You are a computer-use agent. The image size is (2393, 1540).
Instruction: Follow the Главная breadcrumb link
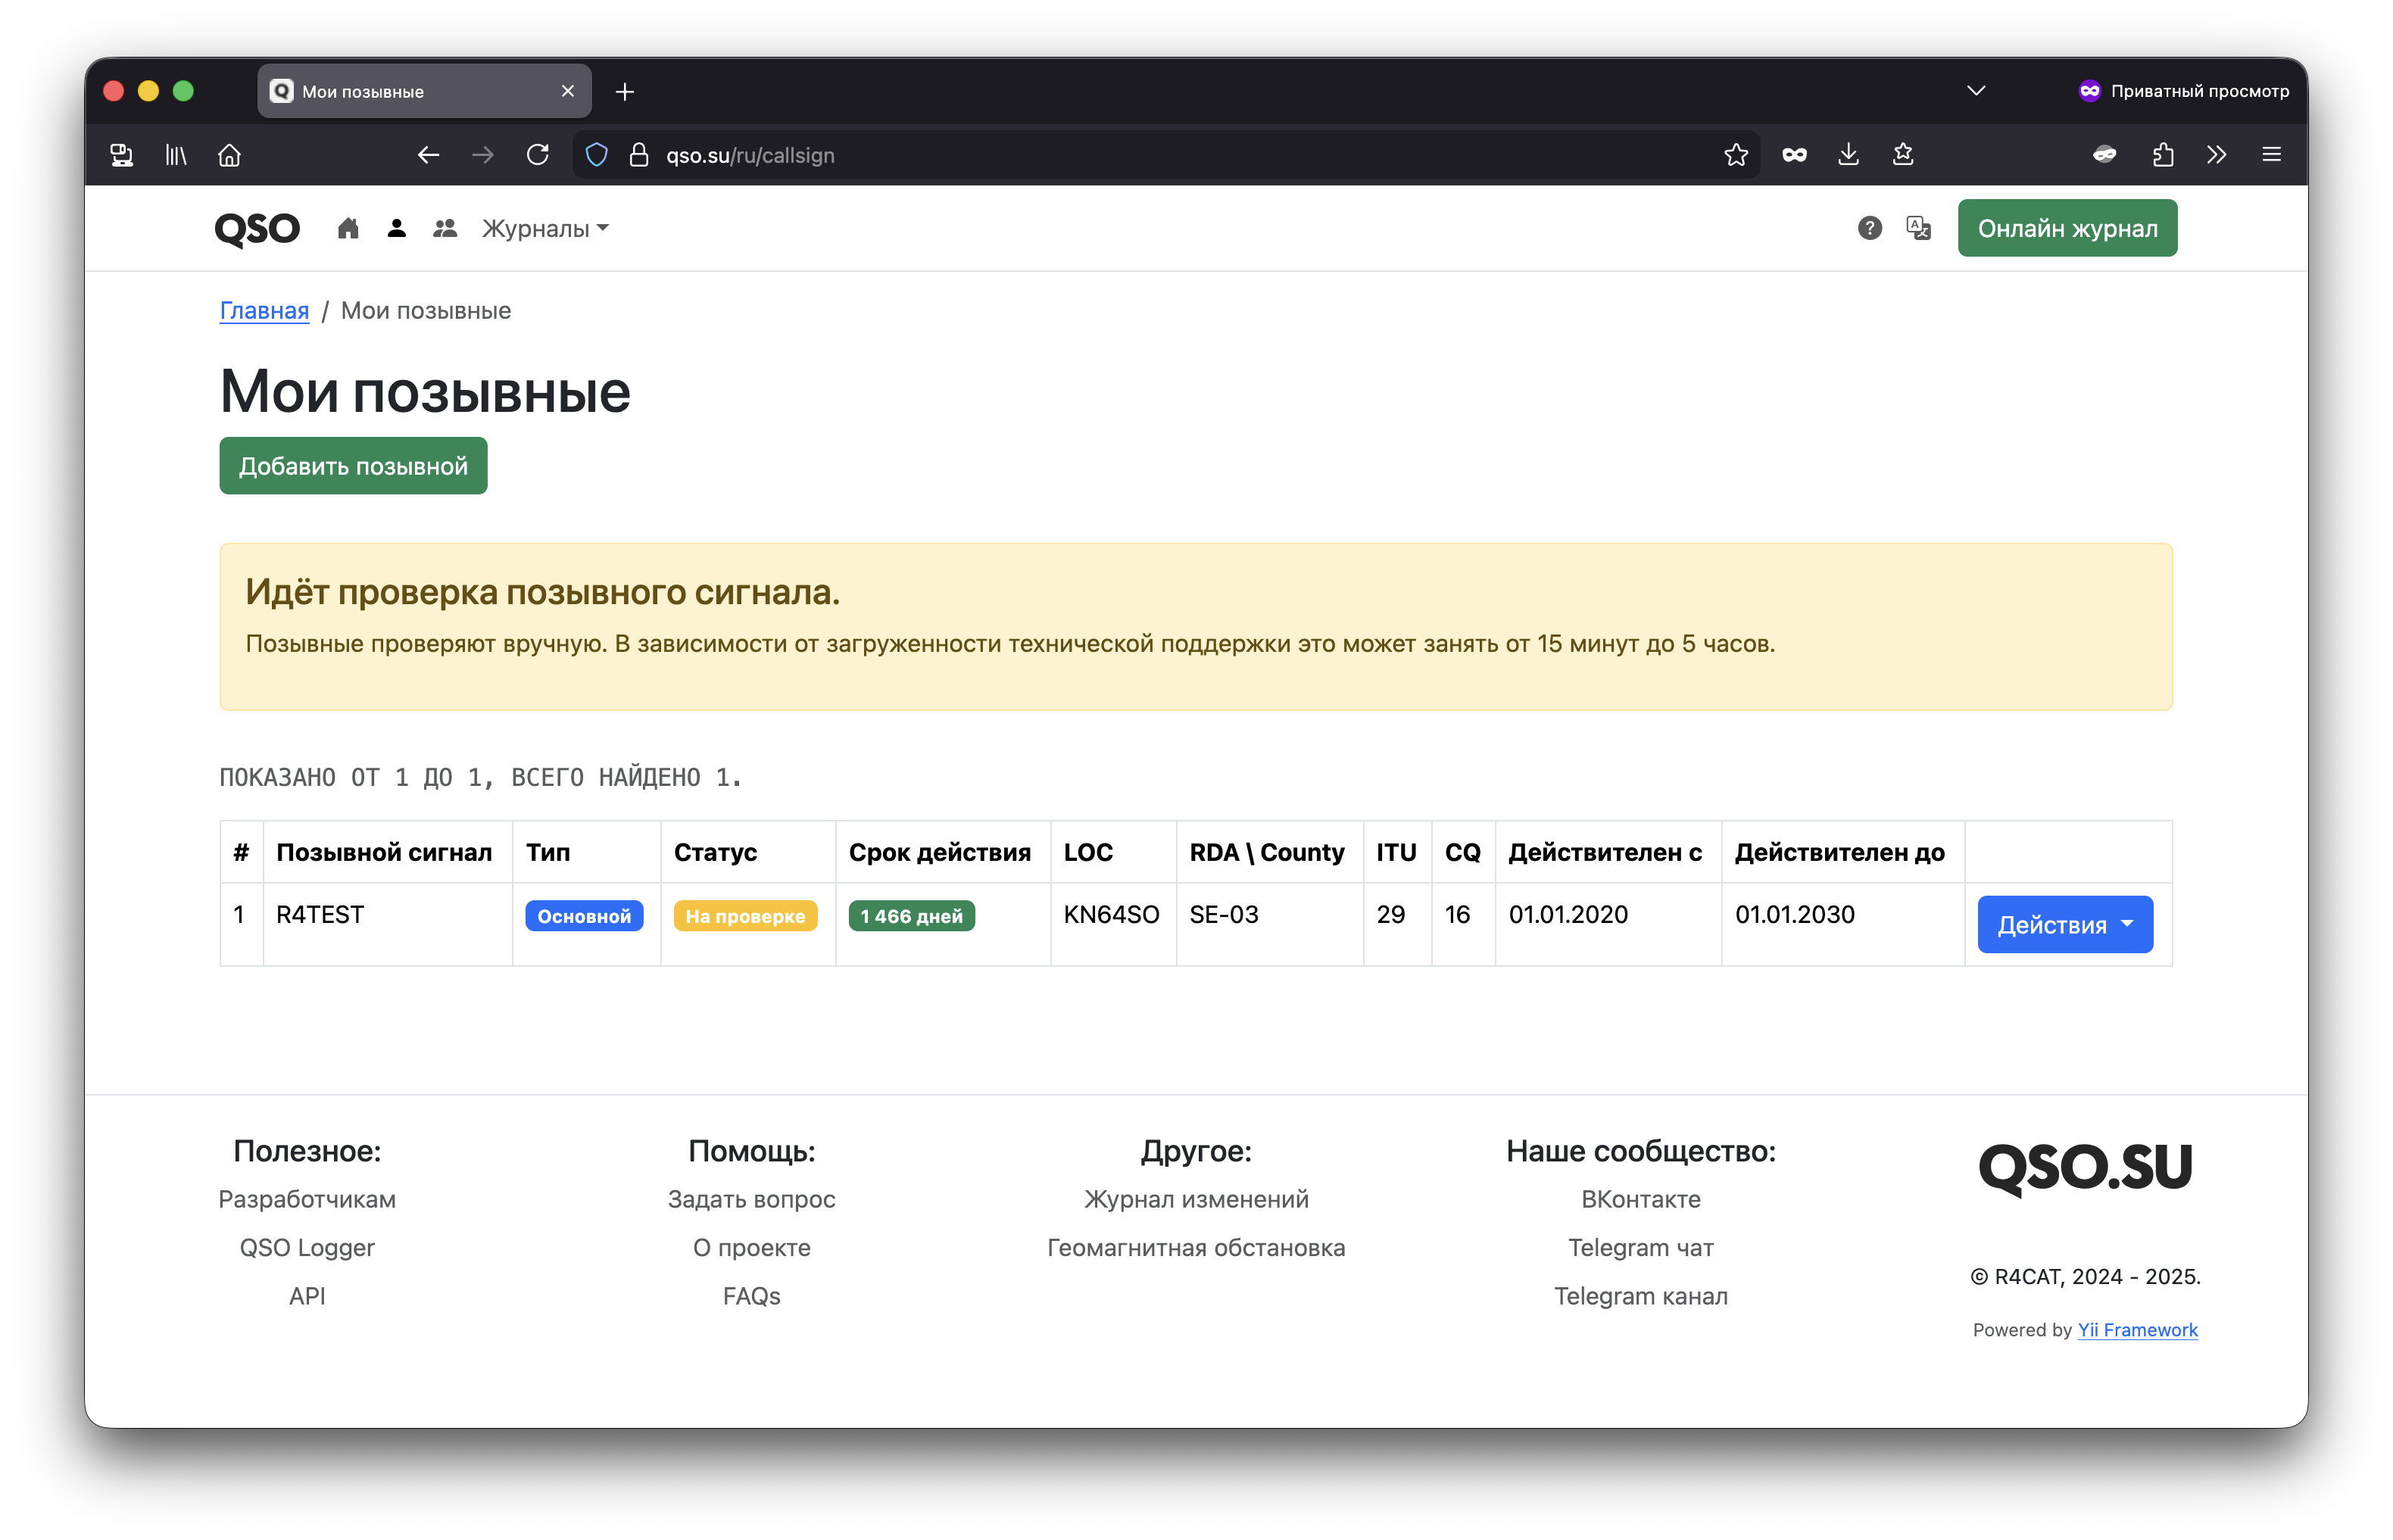click(264, 311)
